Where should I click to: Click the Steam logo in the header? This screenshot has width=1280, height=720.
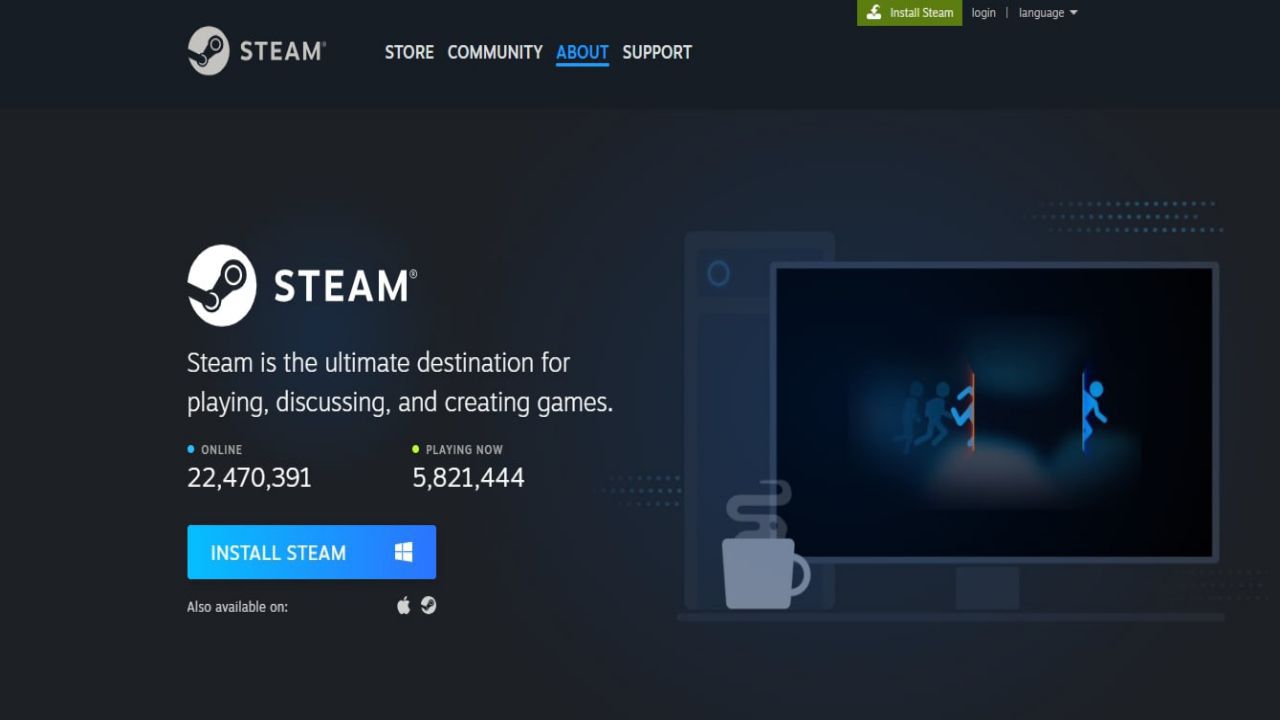[255, 51]
